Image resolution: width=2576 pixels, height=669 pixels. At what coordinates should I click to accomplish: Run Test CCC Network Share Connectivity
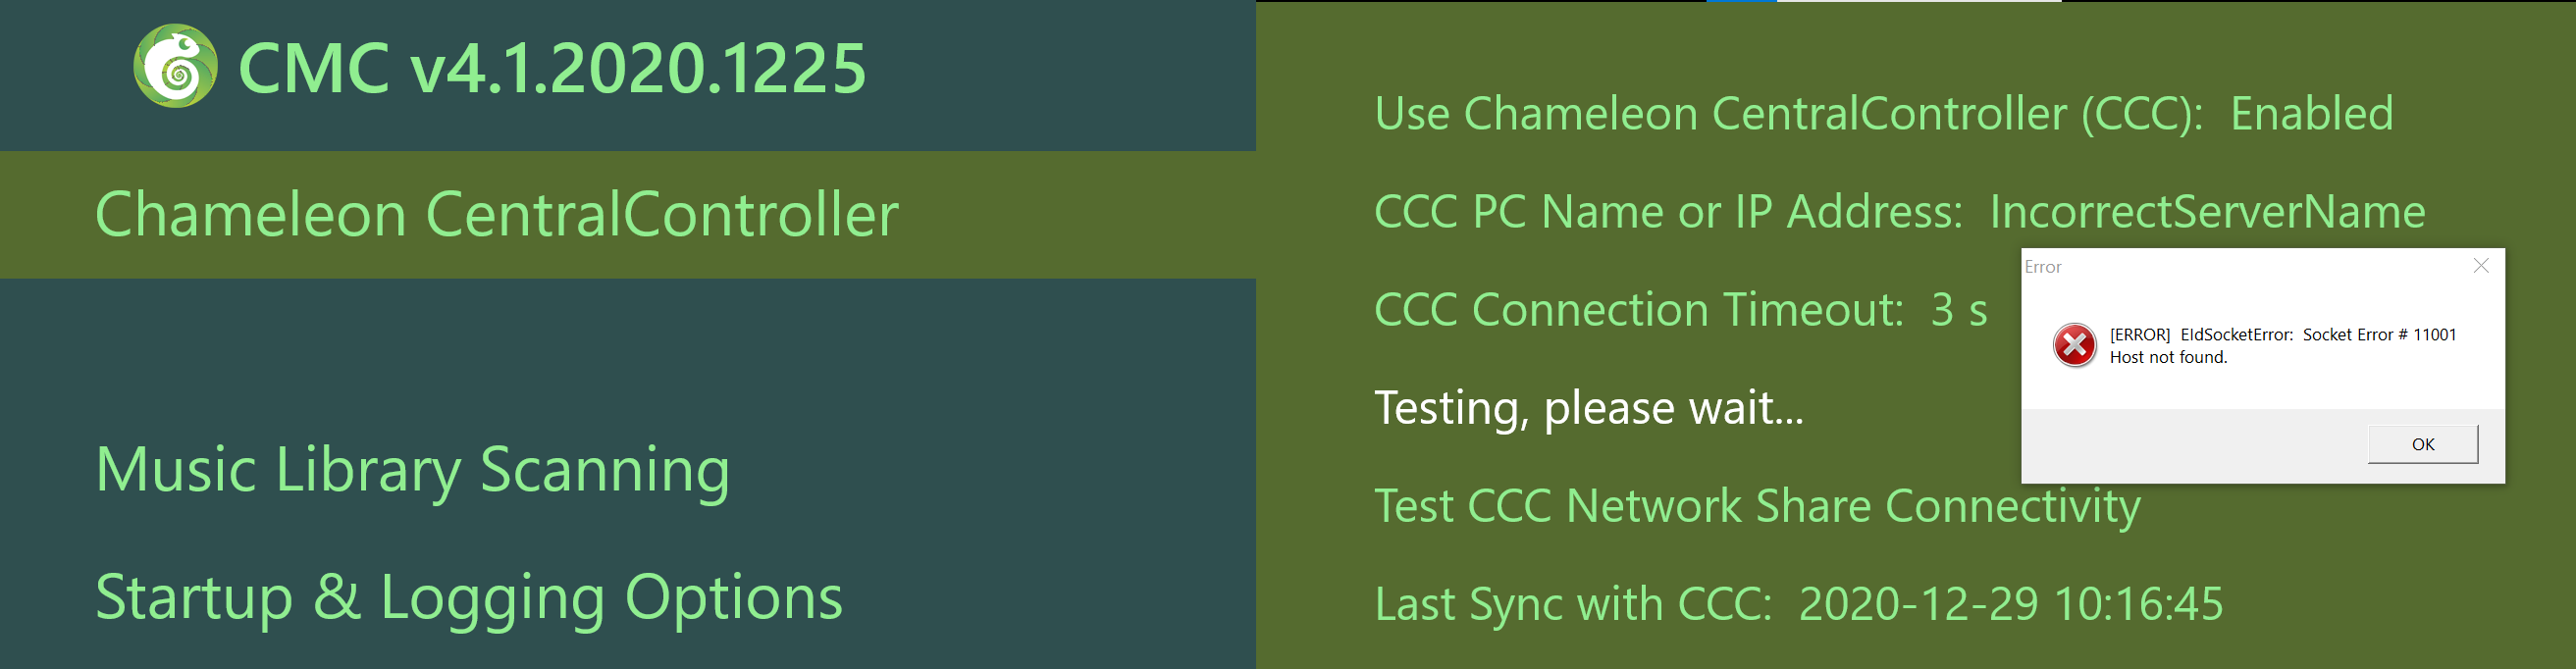tap(1757, 506)
